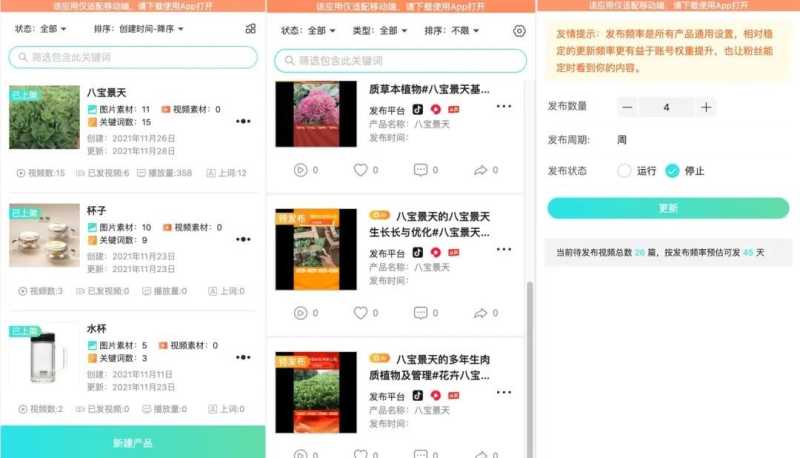800x458 pixels.
Task: Click play count icon on 生长长与优化 video
Action: 301,313
